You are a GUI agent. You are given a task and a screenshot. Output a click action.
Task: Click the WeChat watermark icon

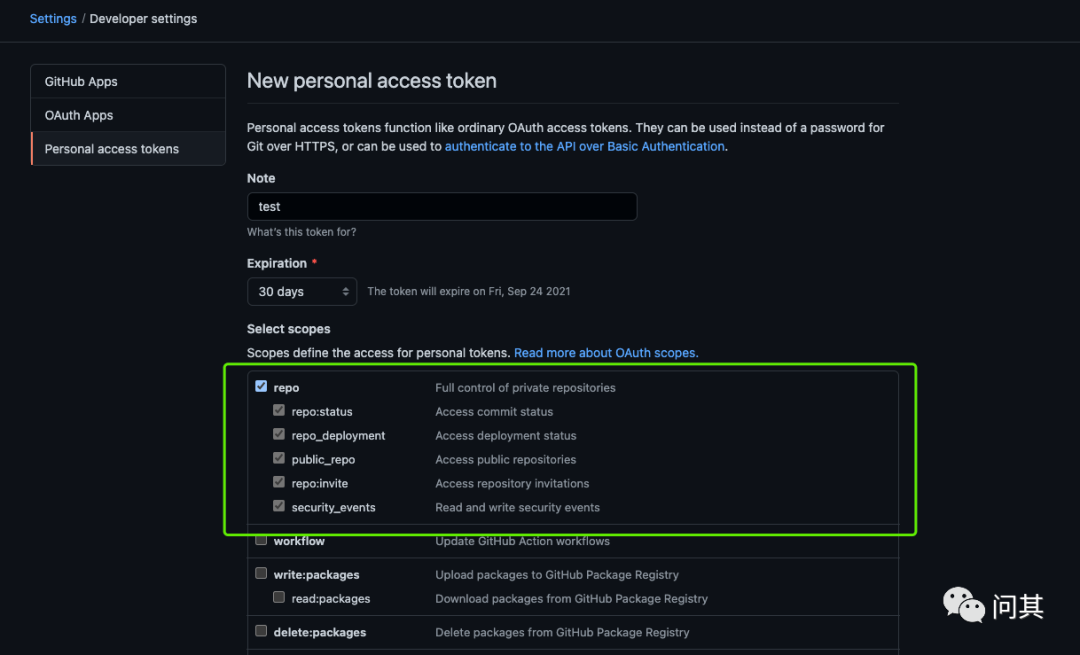point(965,605)
